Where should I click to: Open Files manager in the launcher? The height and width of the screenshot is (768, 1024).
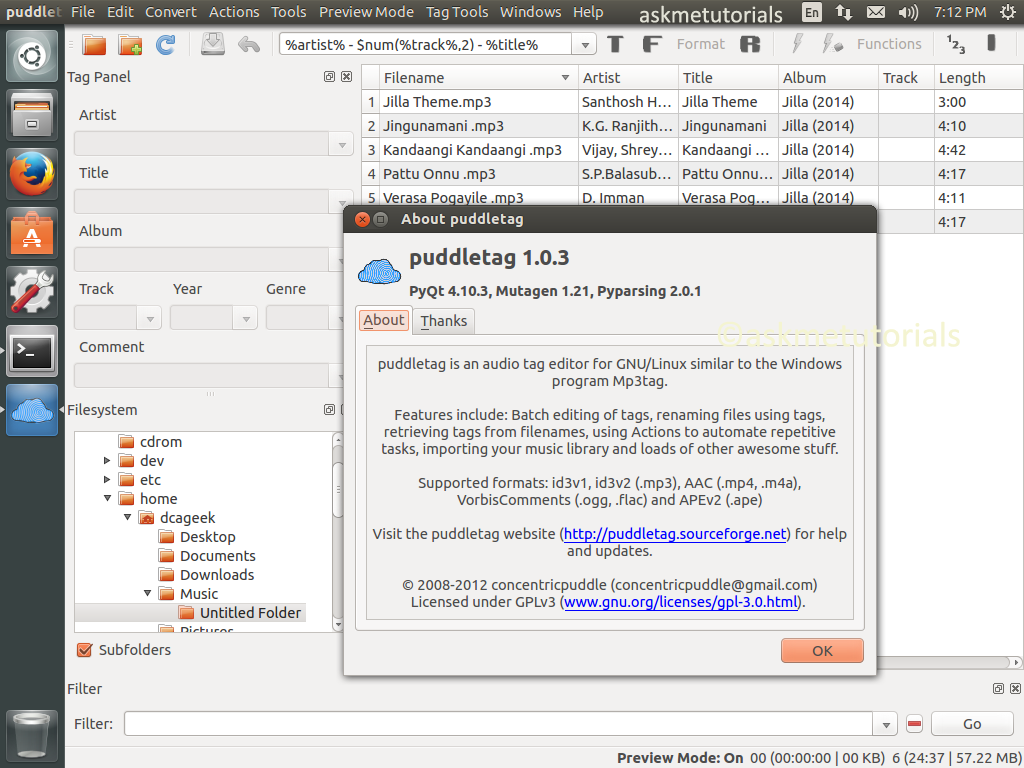point(31,115)
